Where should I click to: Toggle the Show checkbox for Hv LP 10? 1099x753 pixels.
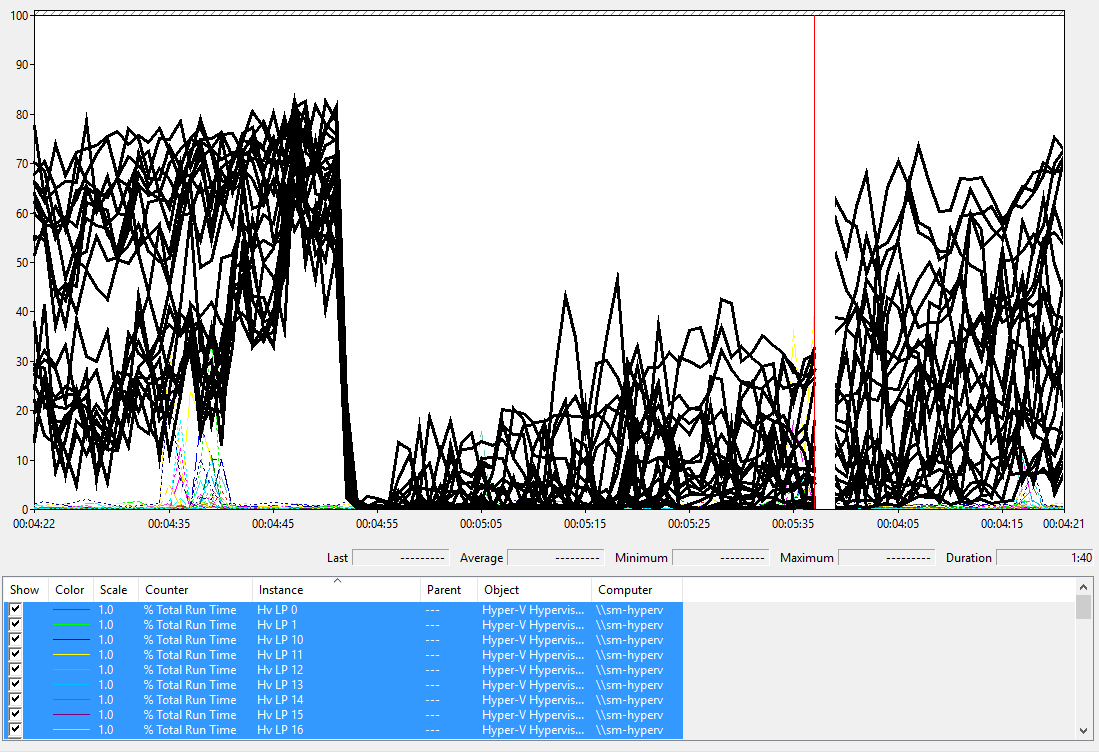click(x=15, y=639)
